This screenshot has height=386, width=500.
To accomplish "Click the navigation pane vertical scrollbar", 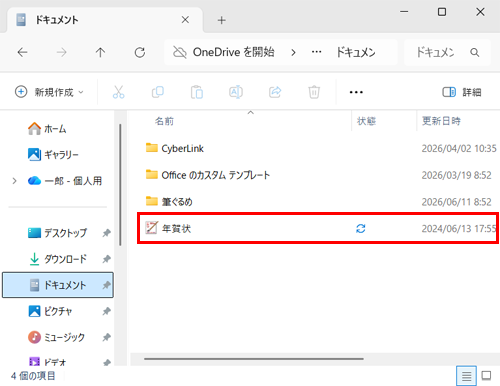I will pos(120,185).
